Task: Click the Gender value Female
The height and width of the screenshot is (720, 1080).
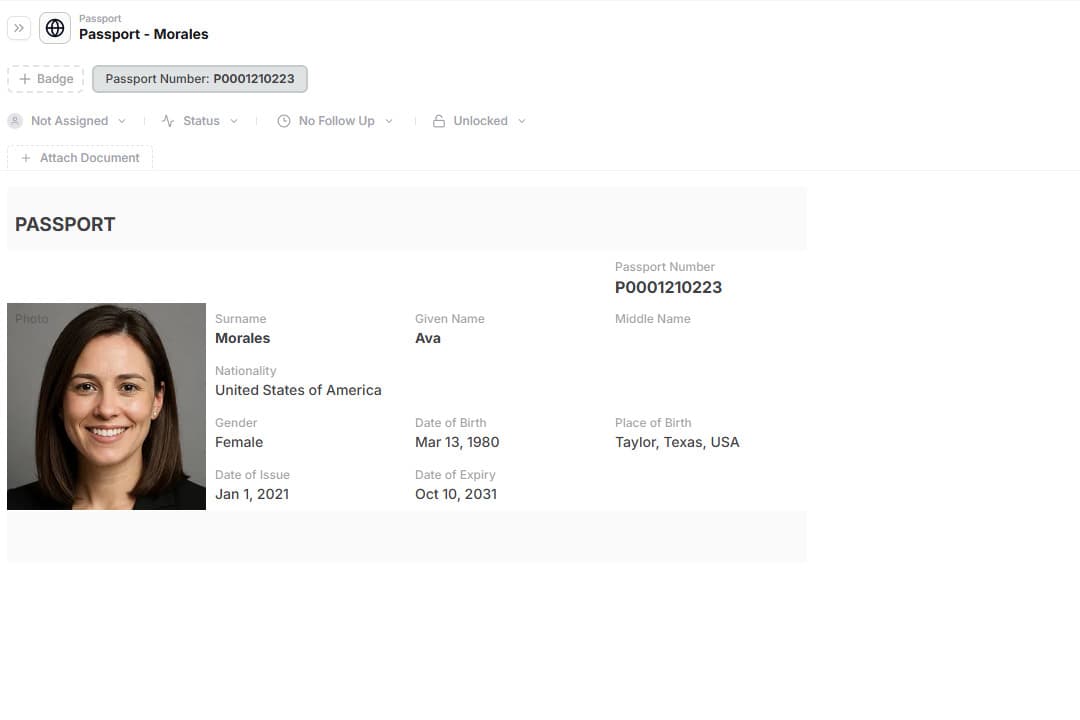Action: point(239,442)
